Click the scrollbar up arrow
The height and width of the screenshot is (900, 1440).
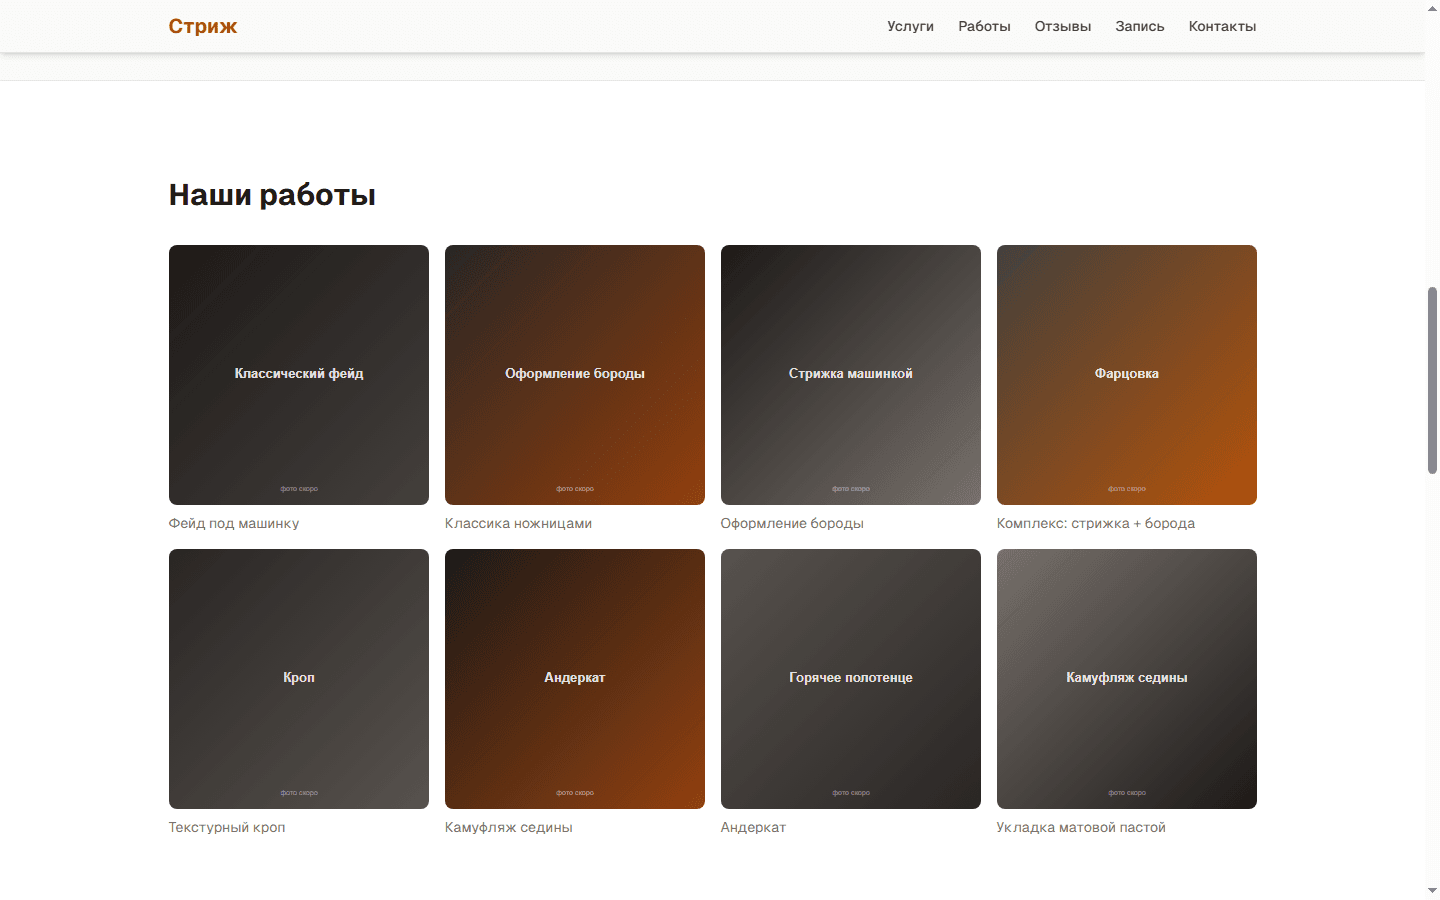(x=1432, y=7)
